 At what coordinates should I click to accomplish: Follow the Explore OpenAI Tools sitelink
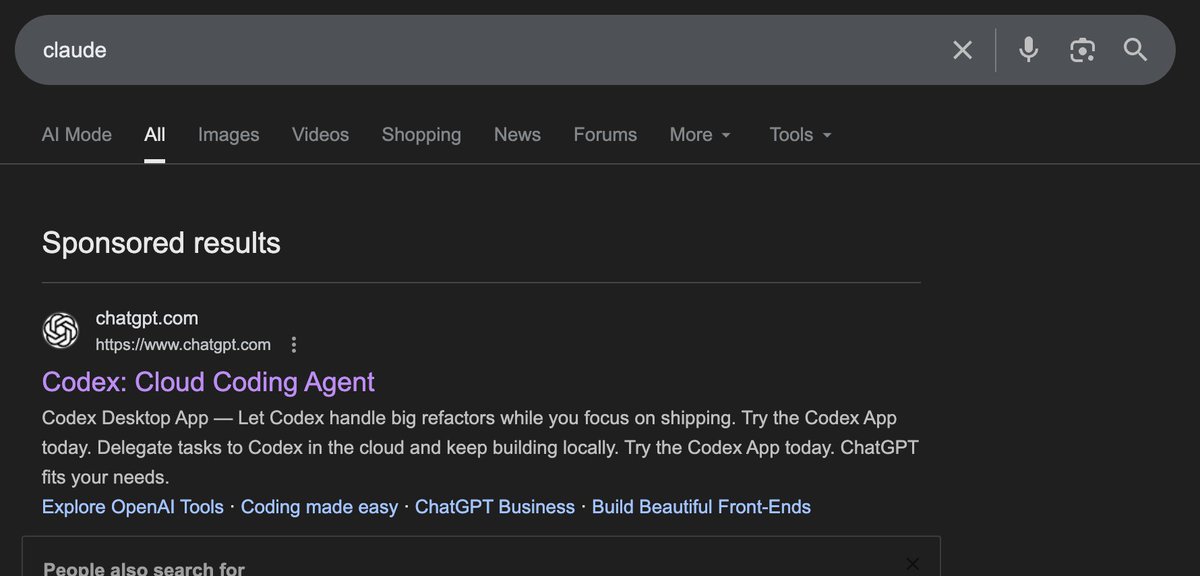133,507
